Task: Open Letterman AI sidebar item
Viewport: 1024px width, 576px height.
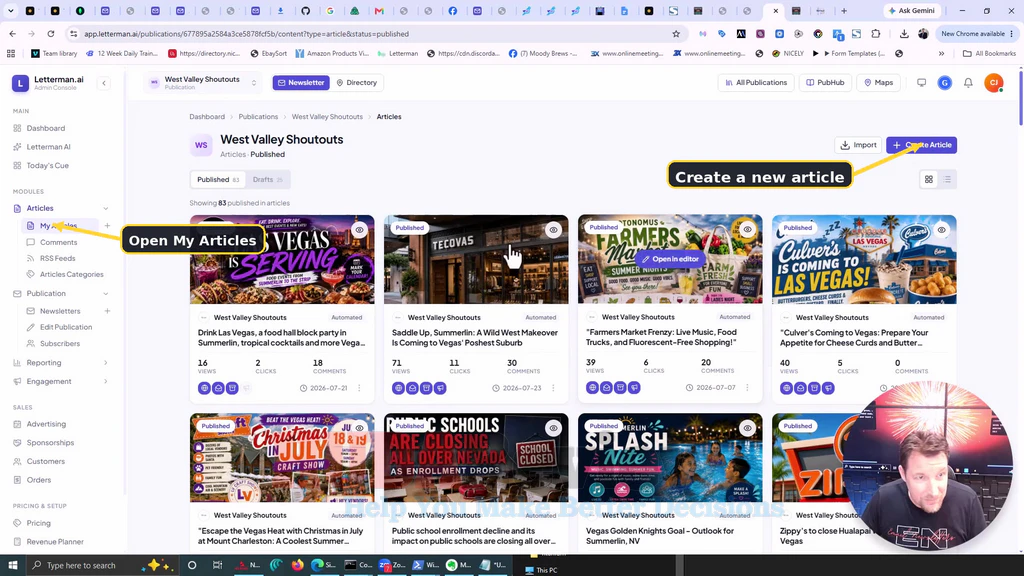Action: [x=48, y=147]
